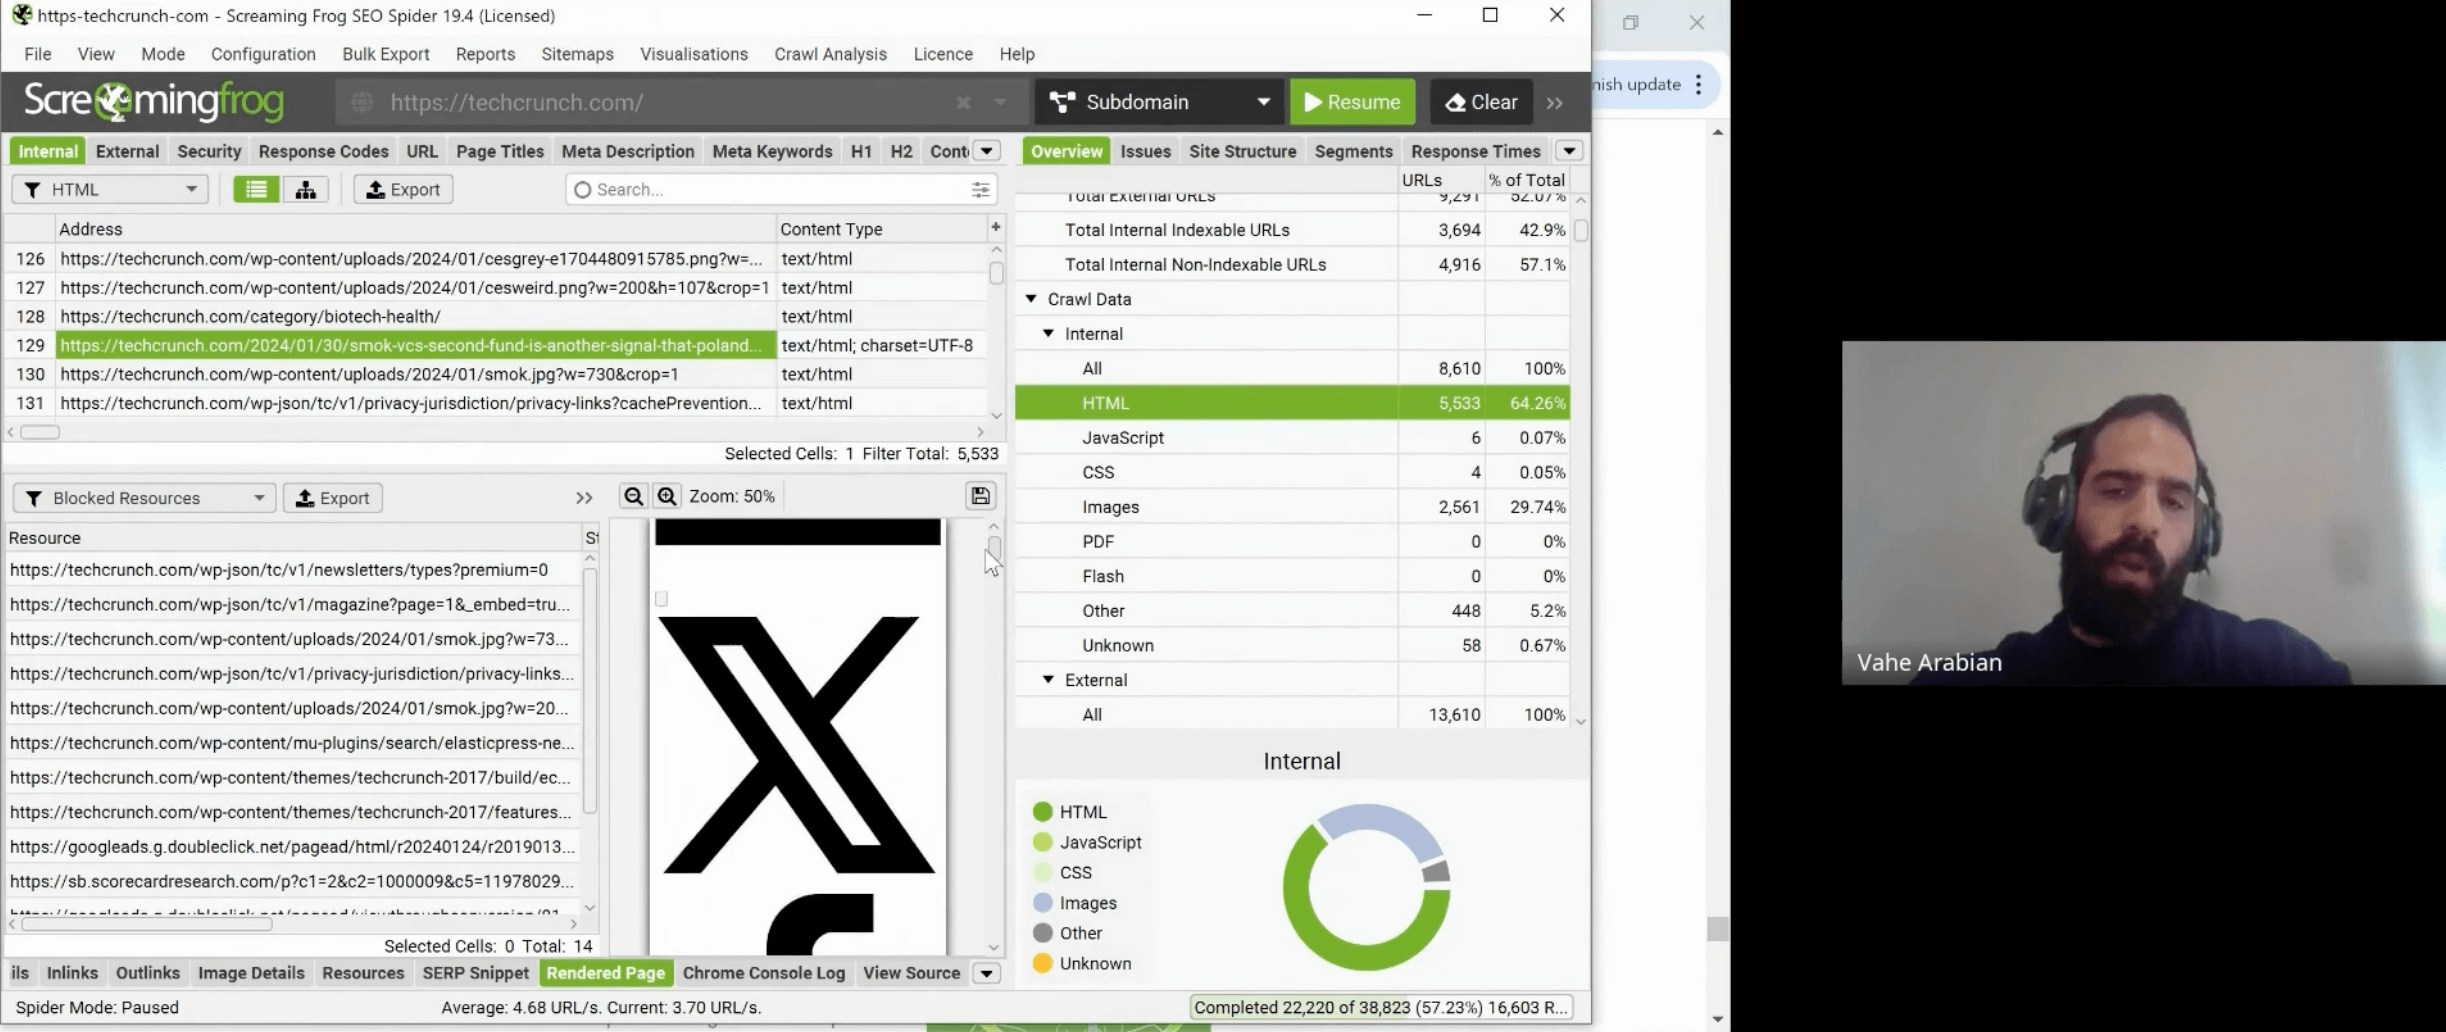Click the Images legend color swatch

point(1042,903)
